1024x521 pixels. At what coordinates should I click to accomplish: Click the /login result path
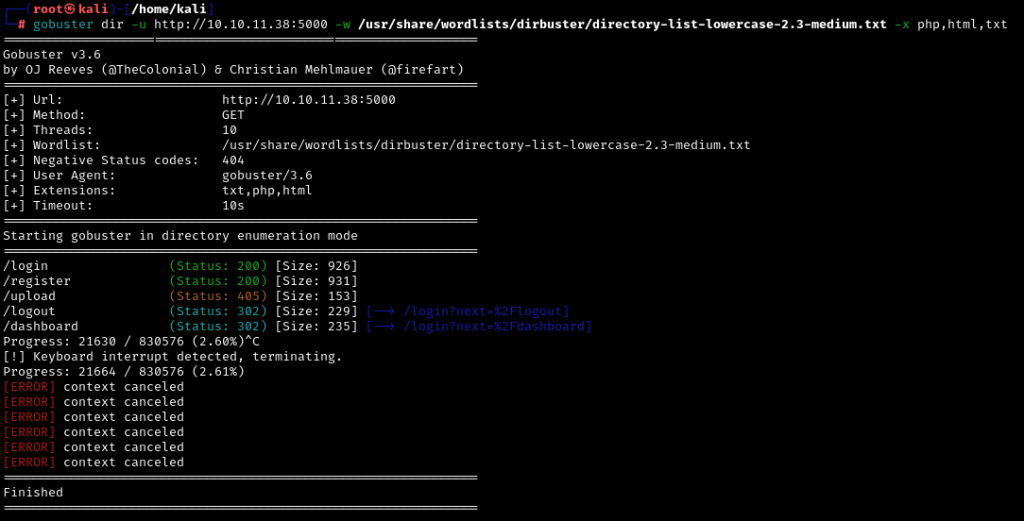(26, 266)
